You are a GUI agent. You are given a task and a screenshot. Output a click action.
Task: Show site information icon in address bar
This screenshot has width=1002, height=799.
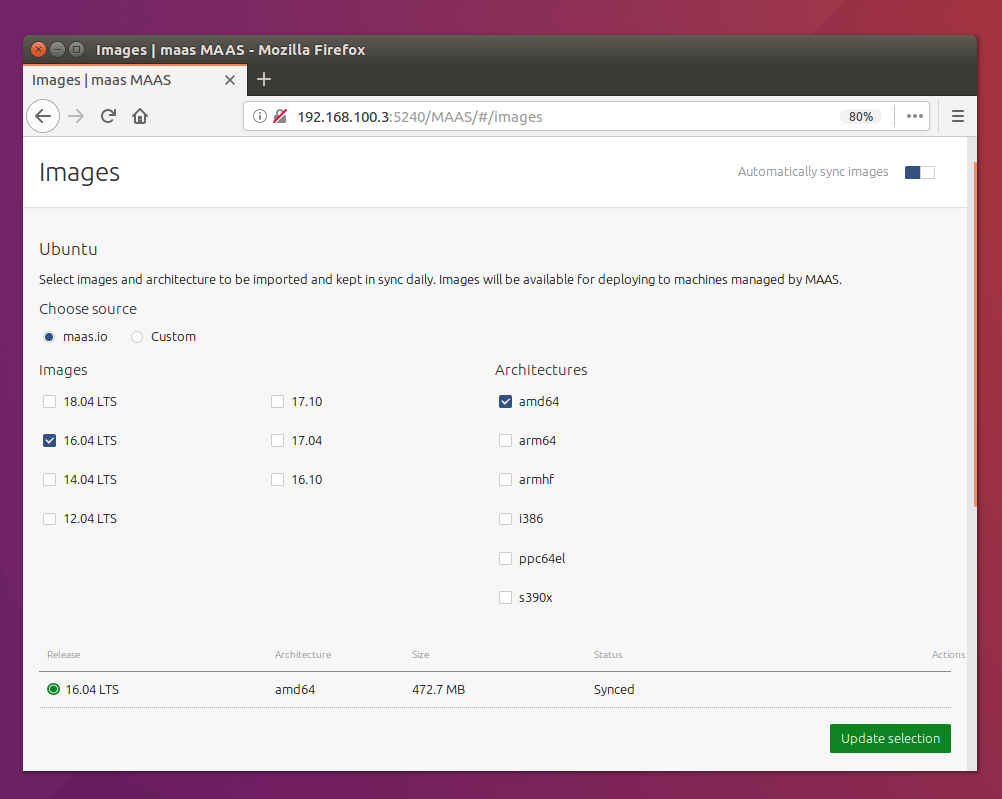coord(259,116)
